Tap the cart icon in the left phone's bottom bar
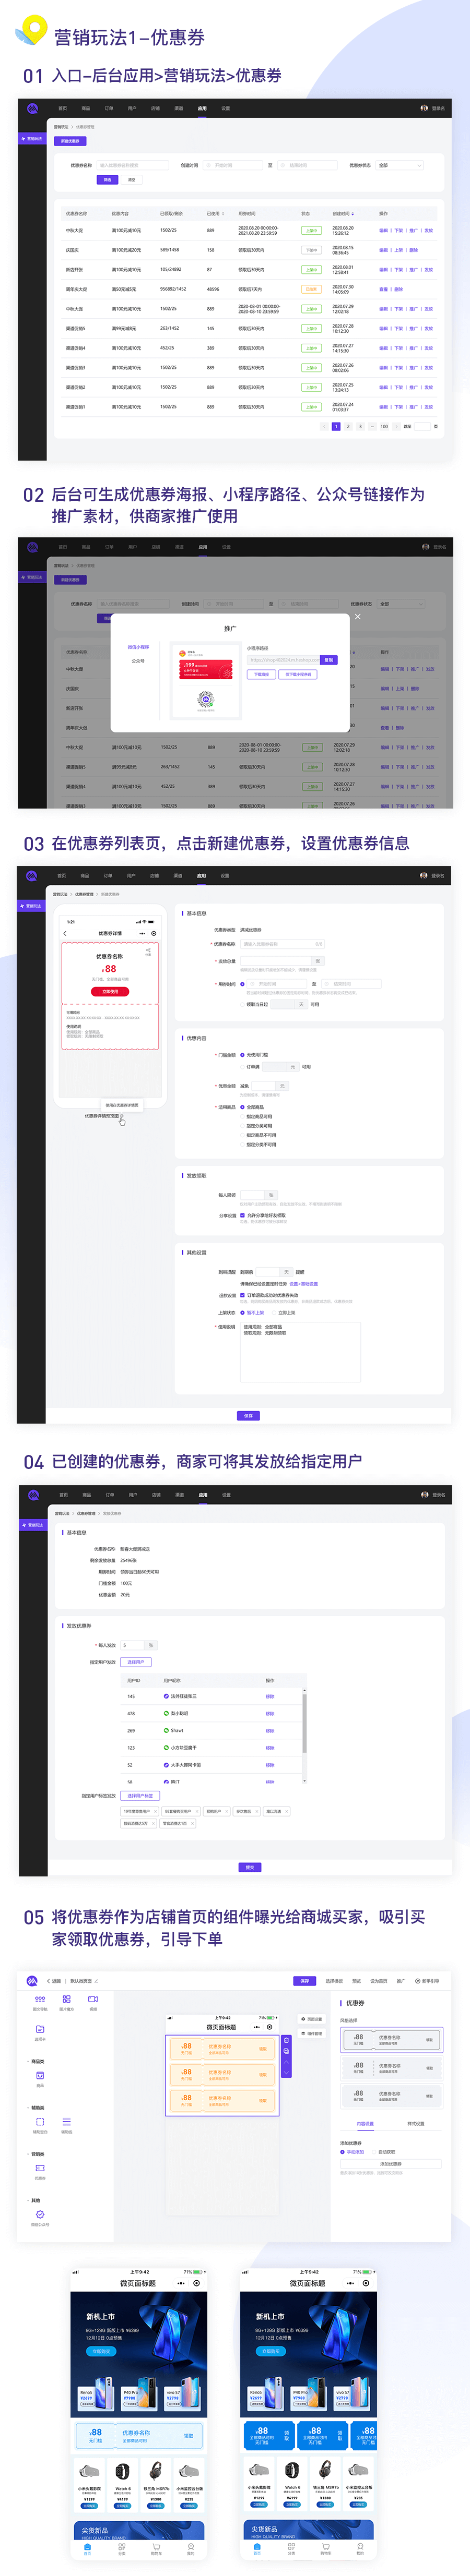The width and height of the screenshot is (470, 2576). [x=156, y=2548]
